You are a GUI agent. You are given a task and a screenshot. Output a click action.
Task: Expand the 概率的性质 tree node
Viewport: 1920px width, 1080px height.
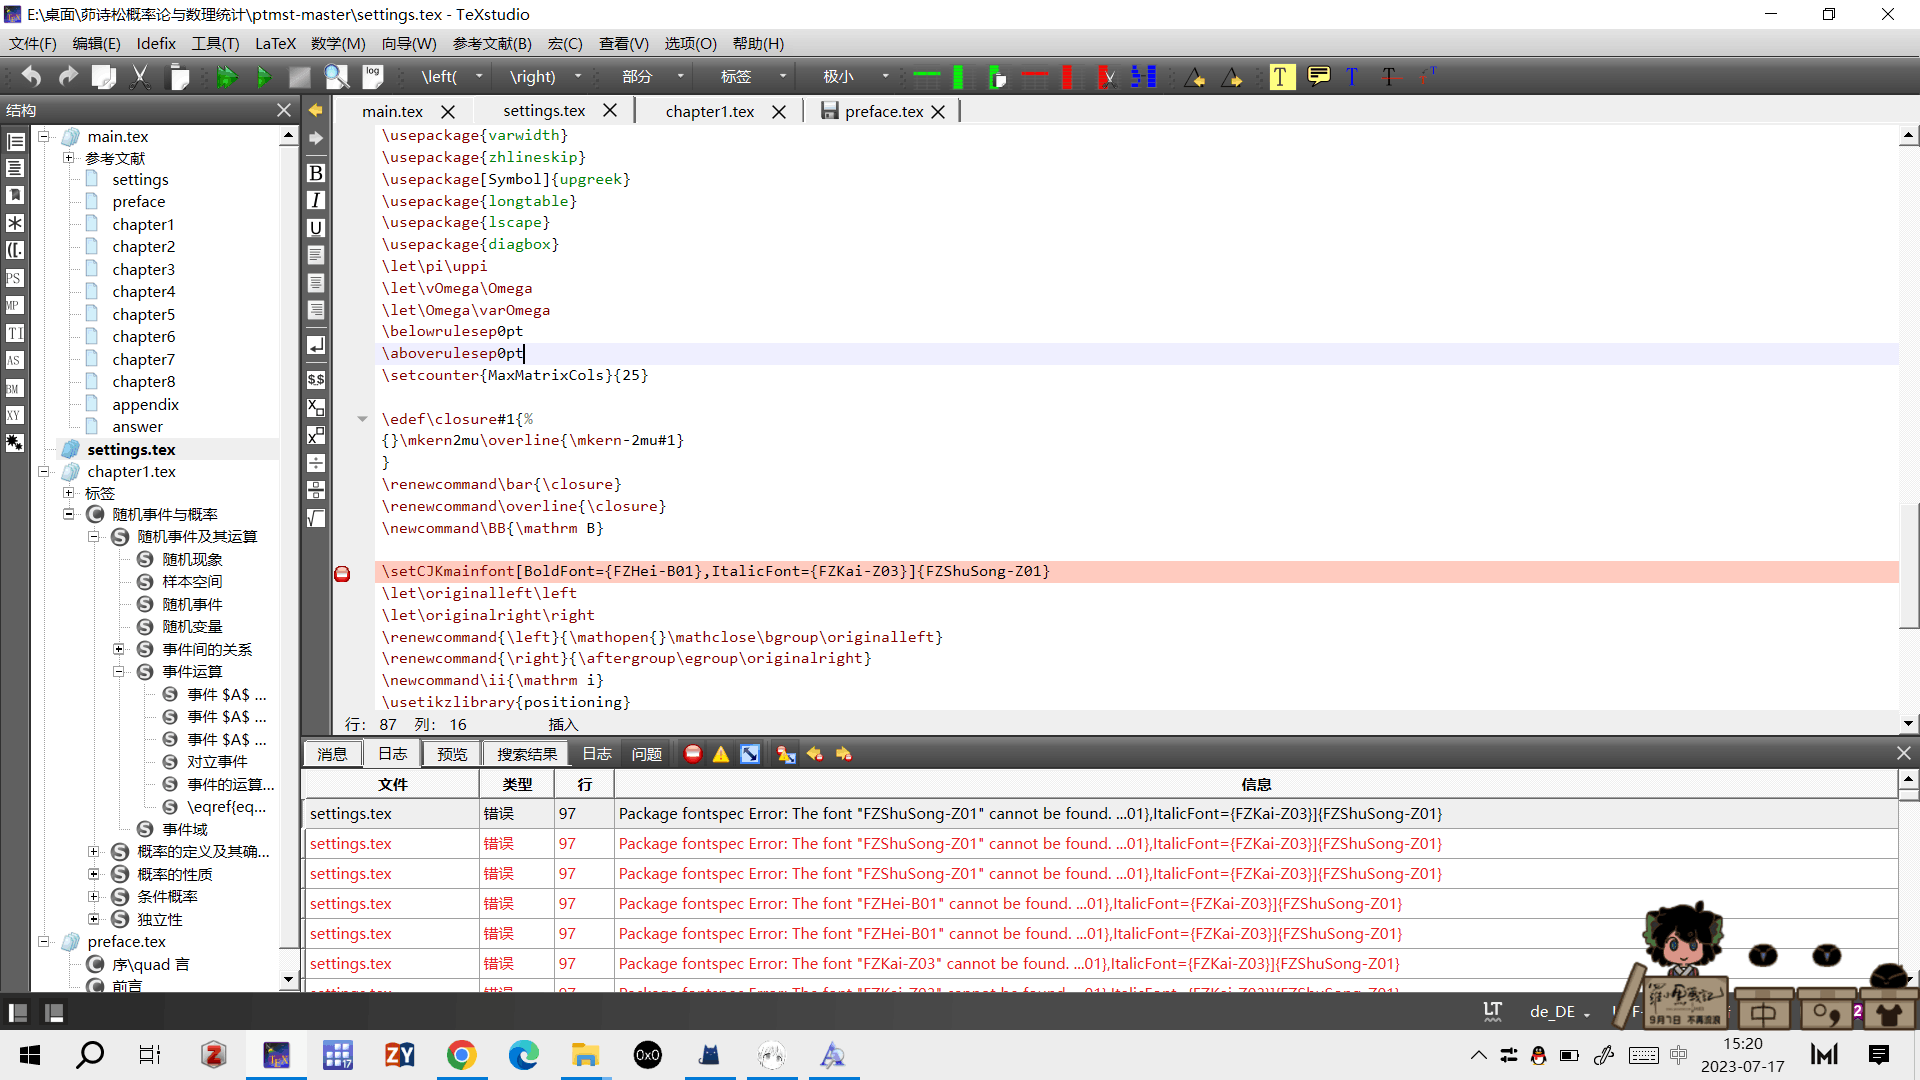[94, 874]
